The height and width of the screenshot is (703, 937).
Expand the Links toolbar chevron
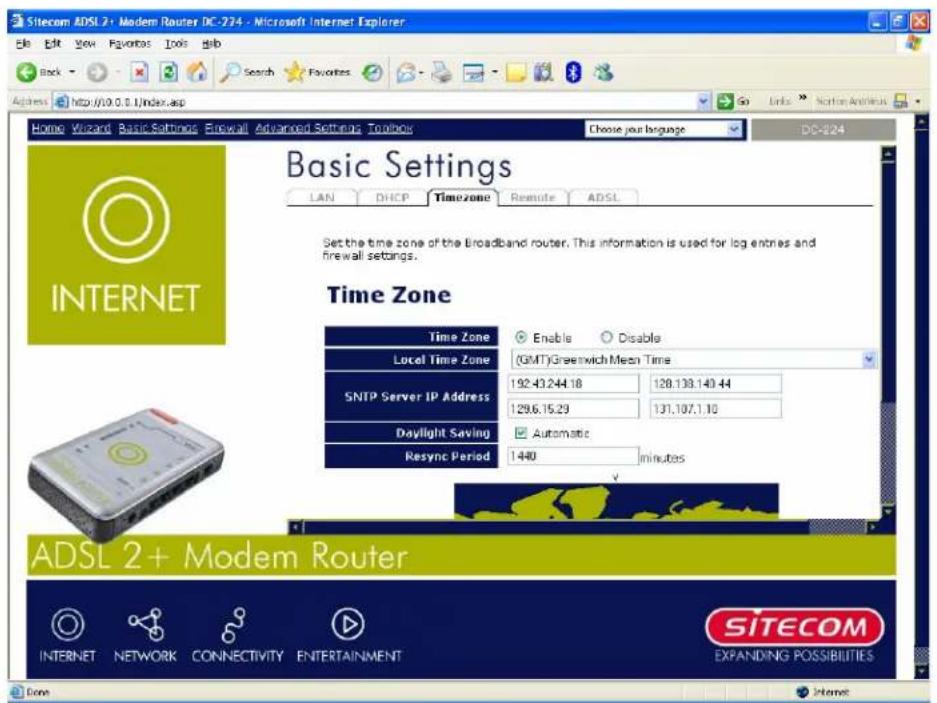point(802,98)
